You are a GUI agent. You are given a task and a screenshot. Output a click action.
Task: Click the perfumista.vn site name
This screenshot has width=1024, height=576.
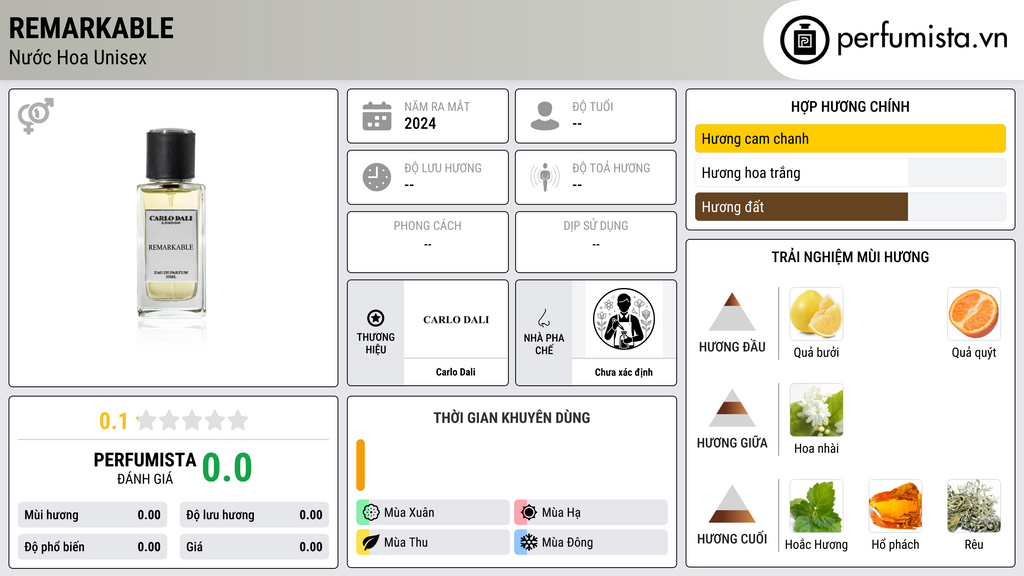(x=922, y=38)
